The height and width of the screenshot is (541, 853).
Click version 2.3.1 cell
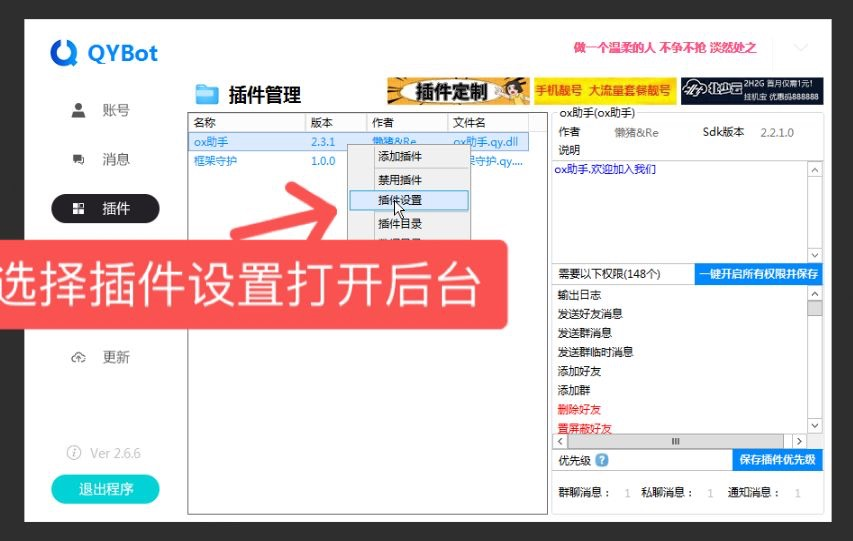point(323,142)
